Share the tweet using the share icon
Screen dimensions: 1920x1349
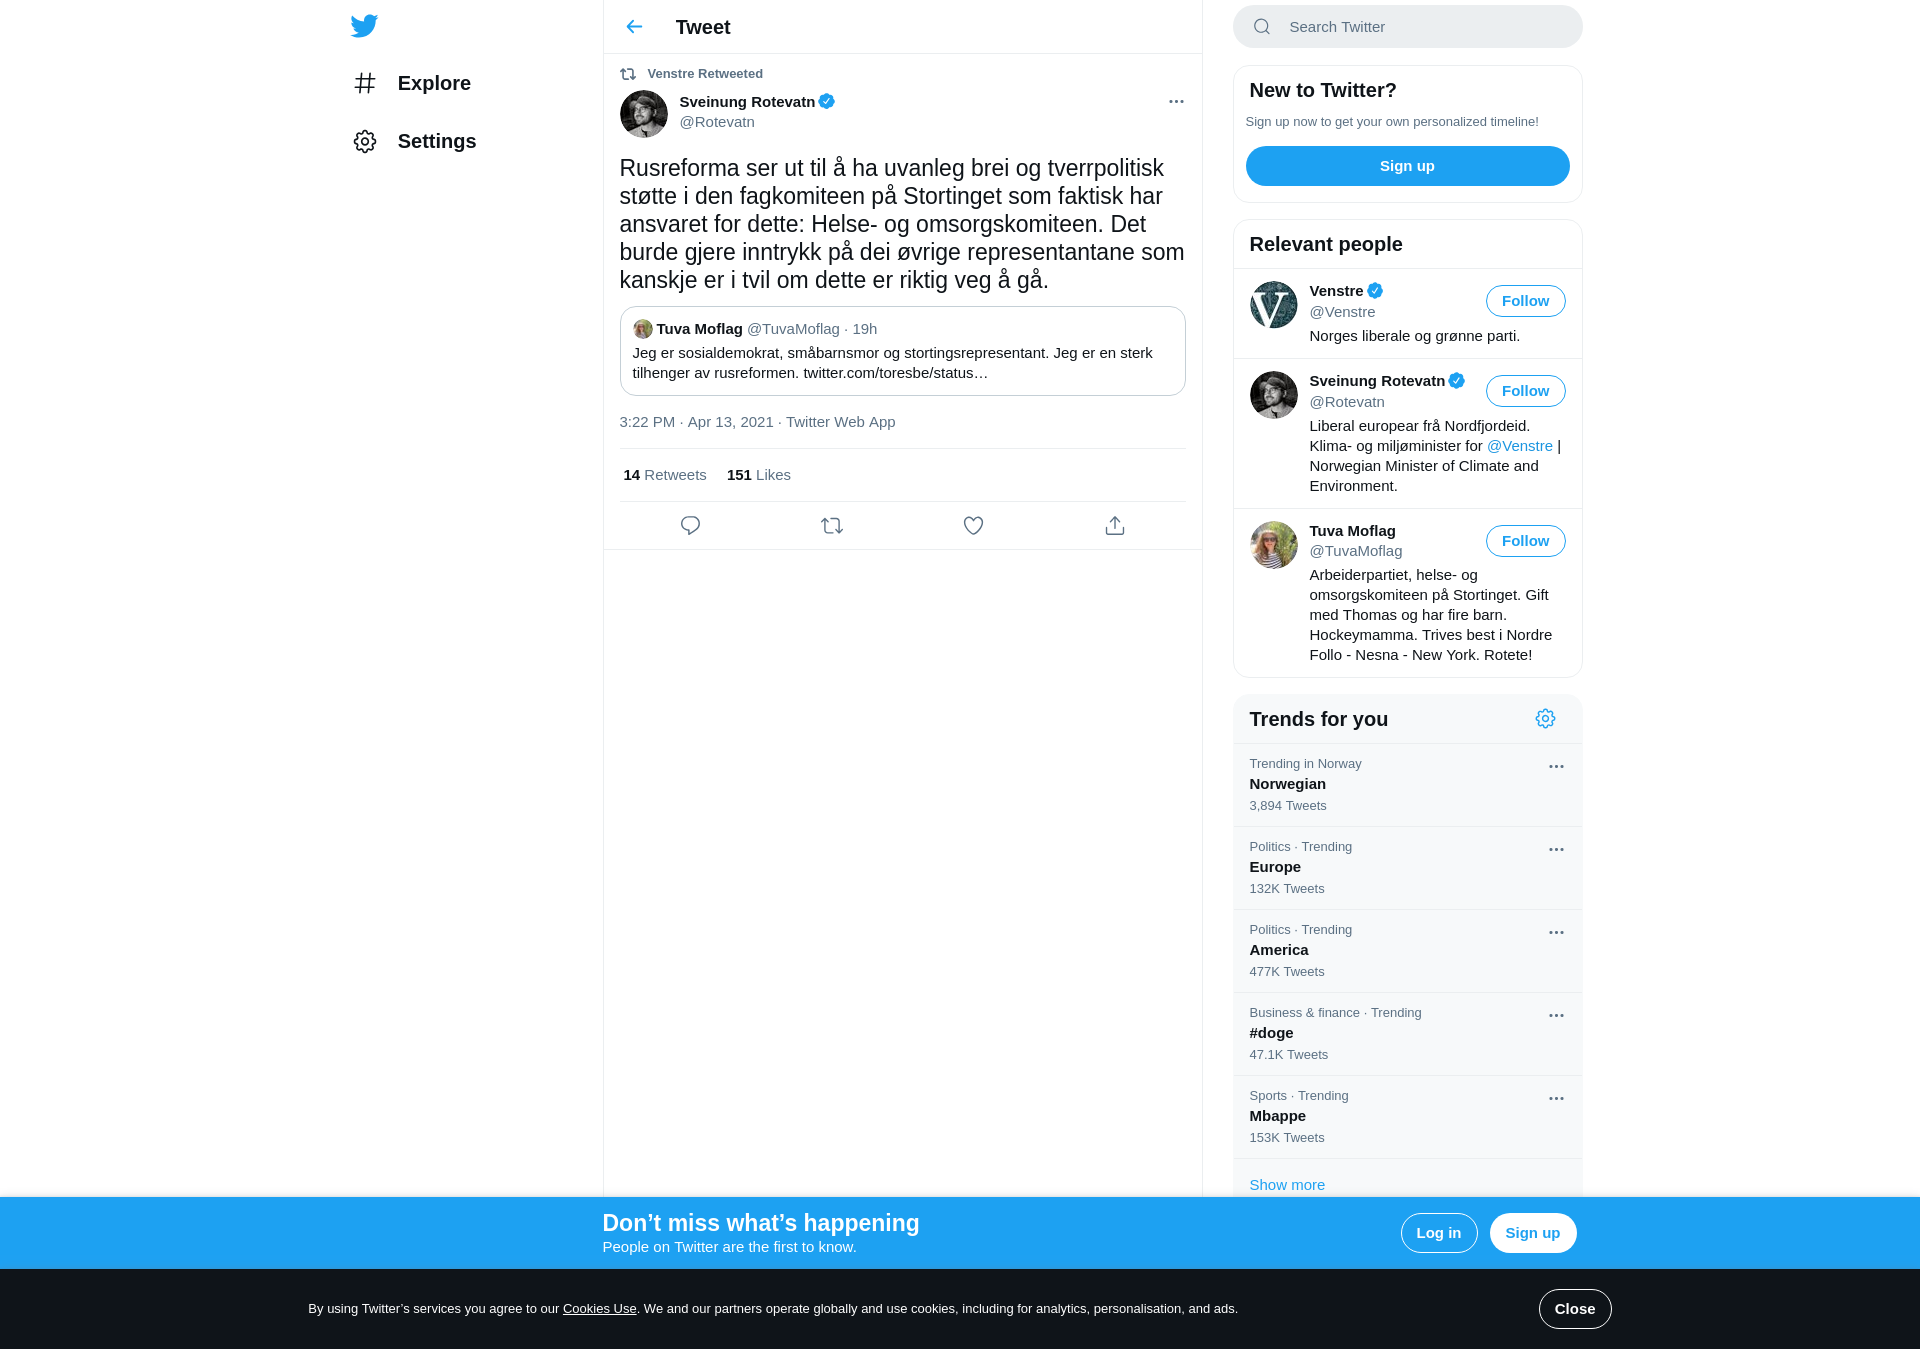click(x=1115, y=525)
